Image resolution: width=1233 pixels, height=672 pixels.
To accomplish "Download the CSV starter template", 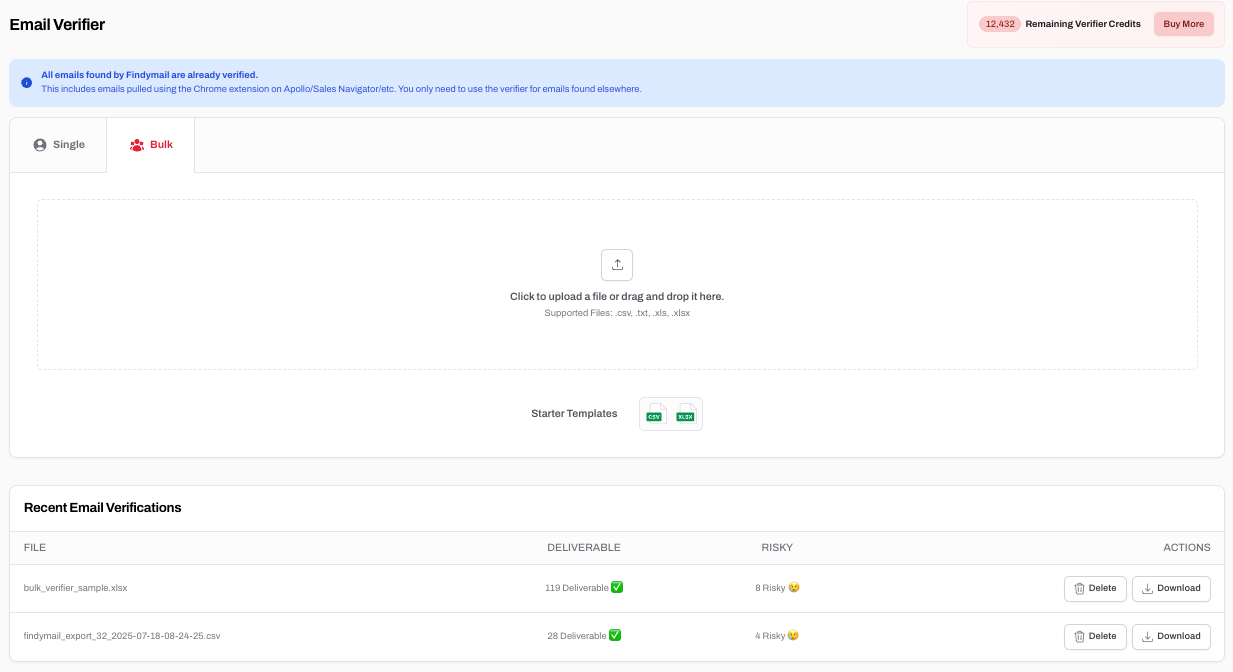I will pyautogui.click(x=655, y=414).
